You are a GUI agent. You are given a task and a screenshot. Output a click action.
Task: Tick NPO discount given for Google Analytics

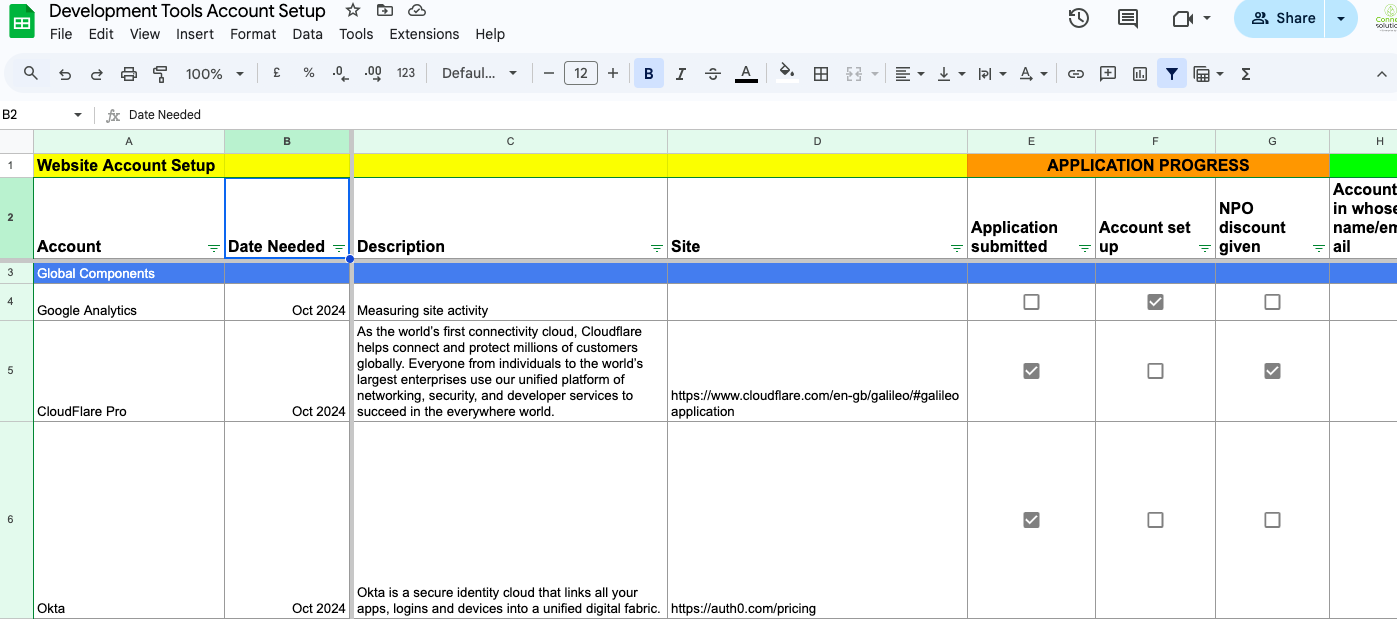coord(1272,302)
